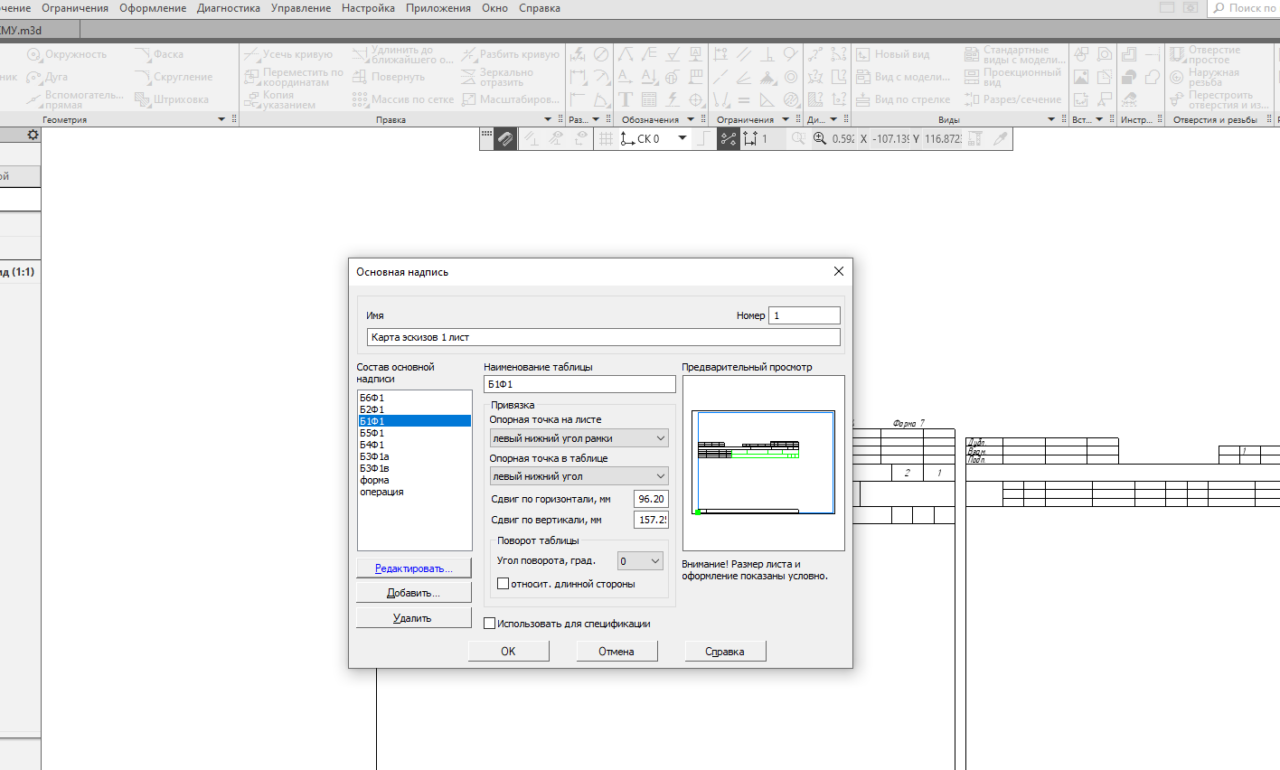Open the 'Угол поворота' angle dropdown
The height and width of the screenshot is (770, 1280).
640,561
